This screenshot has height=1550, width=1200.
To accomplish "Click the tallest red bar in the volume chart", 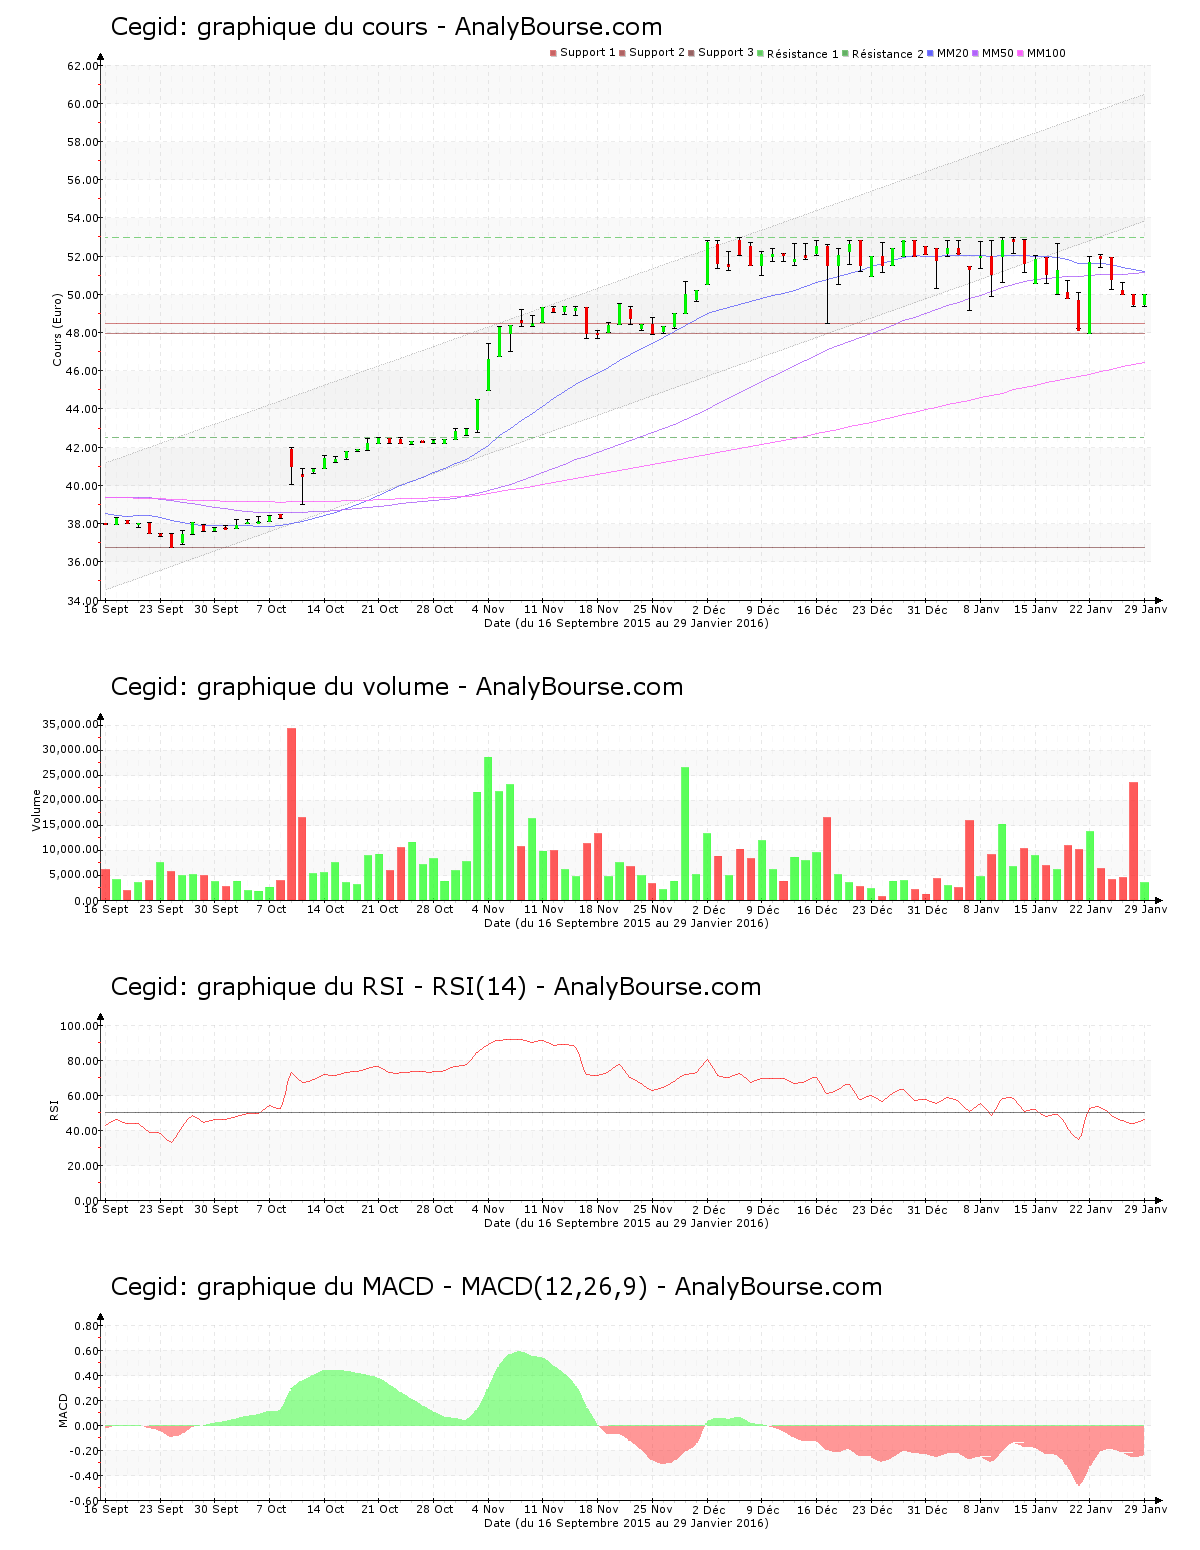I will (292, 814).
